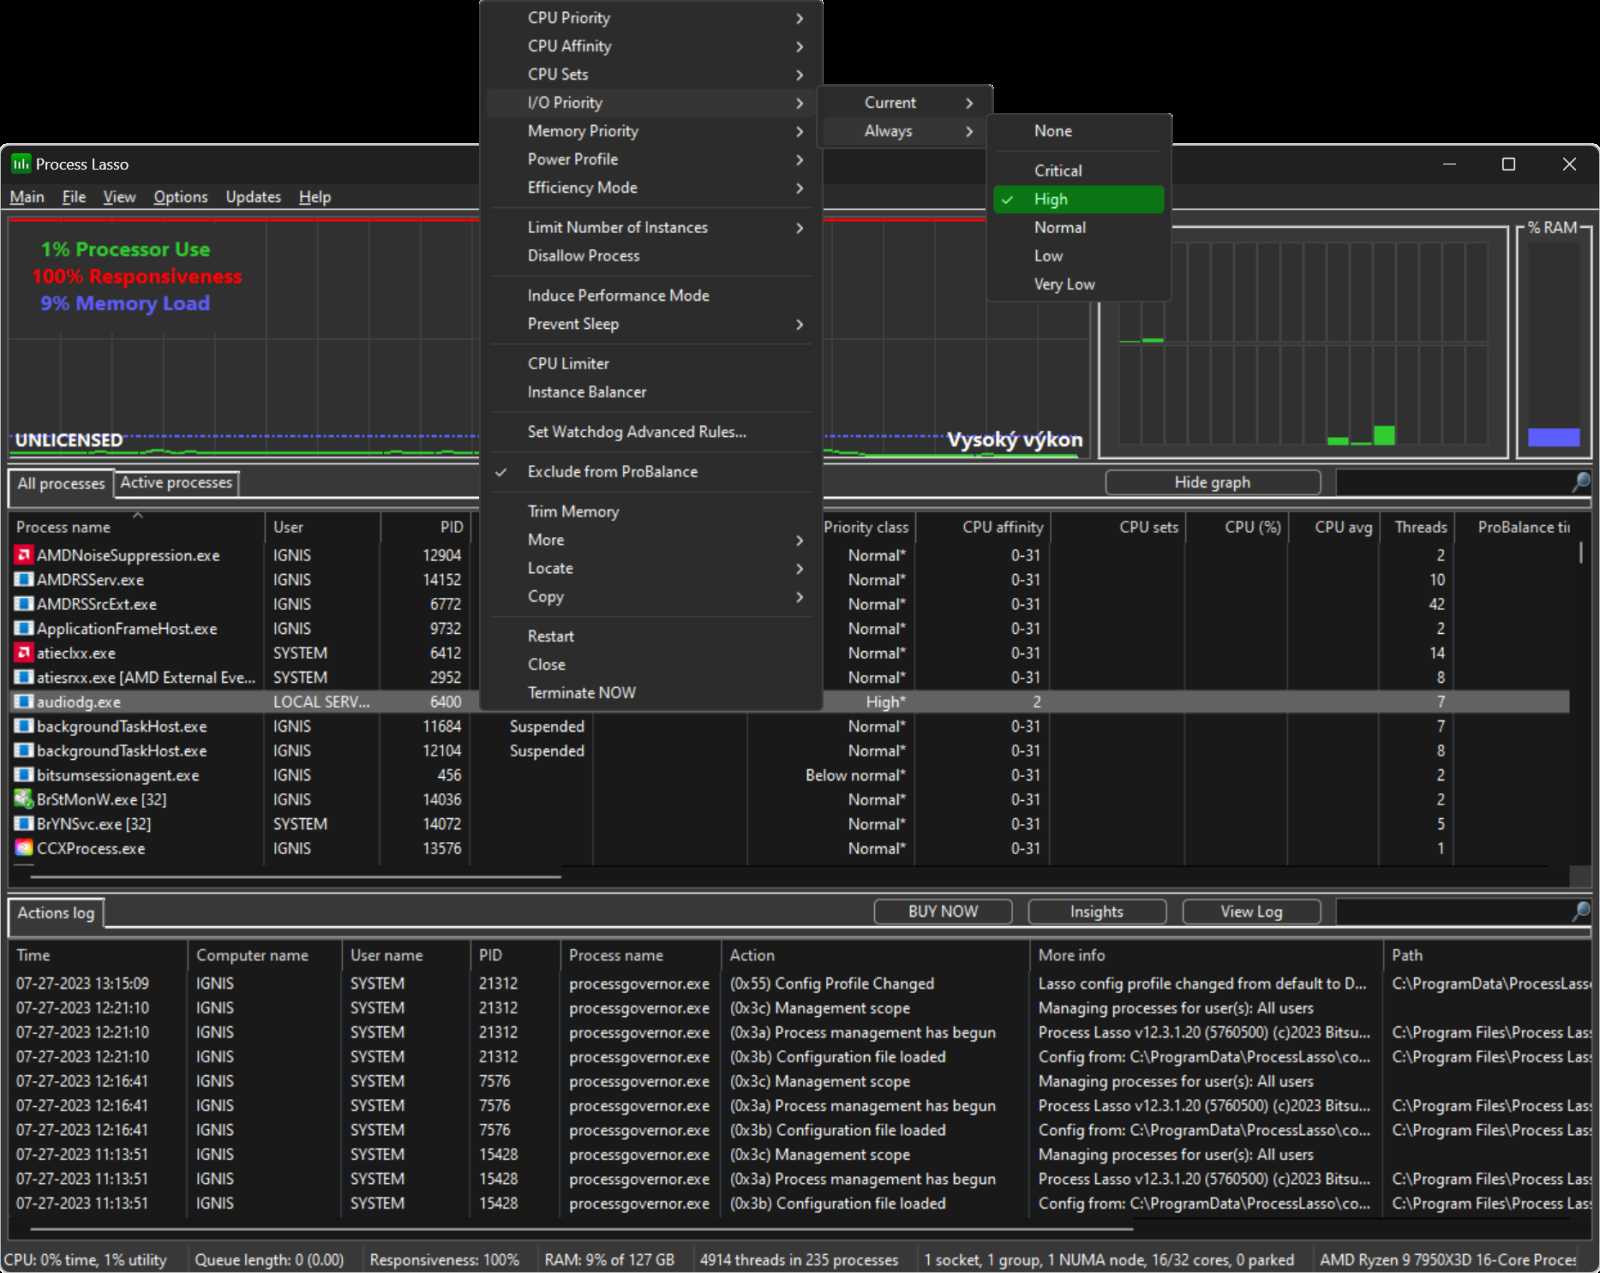1600x1273 pixels.
Task: Click the CCXProcess.exe process icon
Action: pyautogui.click(x=23, y=848)
